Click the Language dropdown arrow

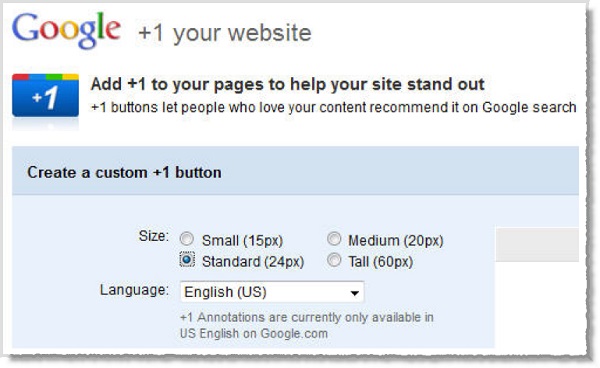click(354, 293)
